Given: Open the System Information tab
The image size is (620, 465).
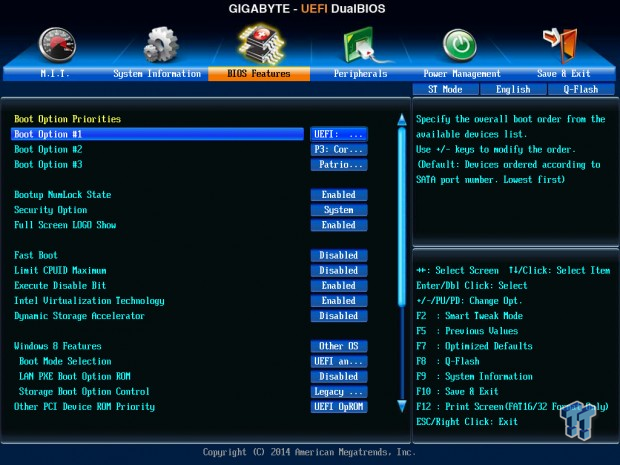Looking at the screenshot, I should click(x=157, y=74).
